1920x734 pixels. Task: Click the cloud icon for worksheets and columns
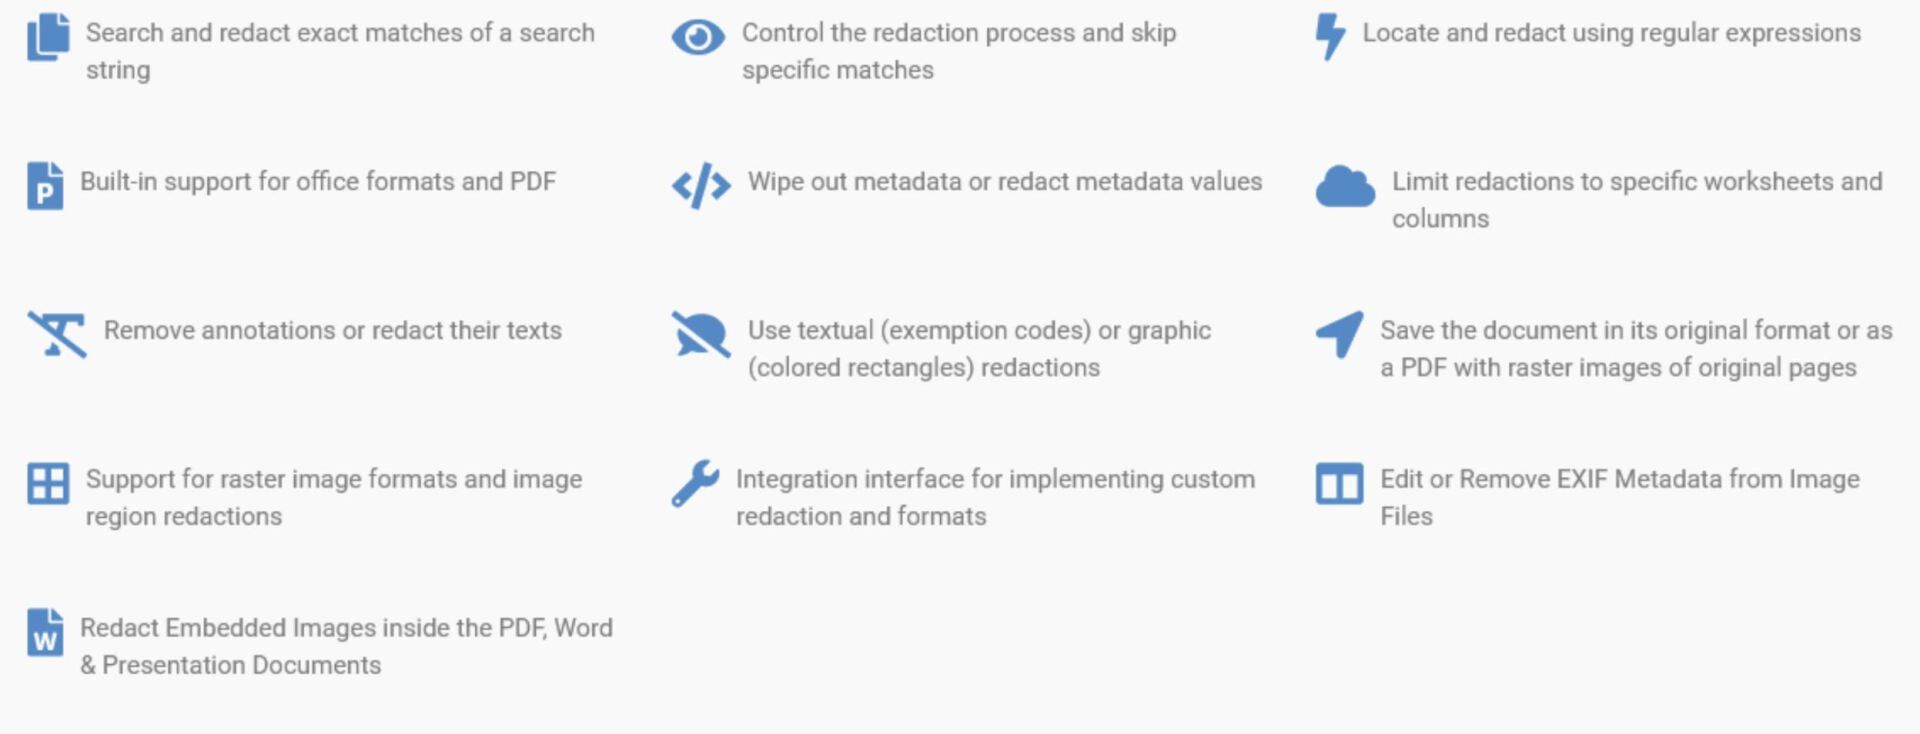(x=1345, y=186)
